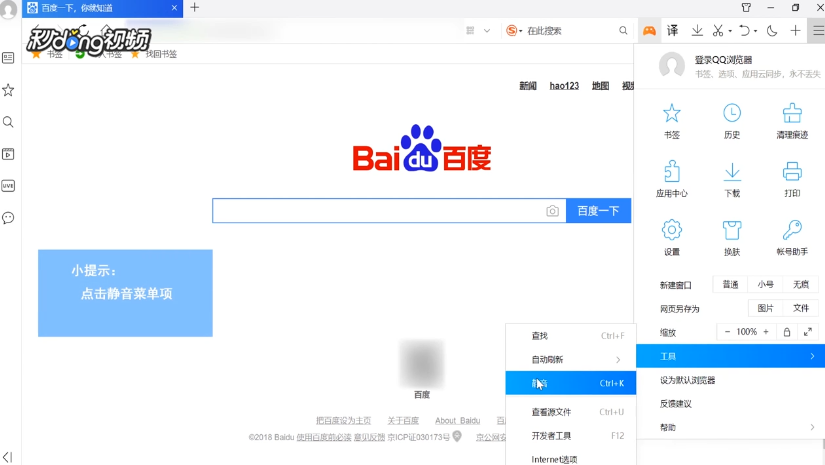Expand the 工具 submenu
This screenshot has width=825, height=465.
pyautogui.click(x=730, y=356)
